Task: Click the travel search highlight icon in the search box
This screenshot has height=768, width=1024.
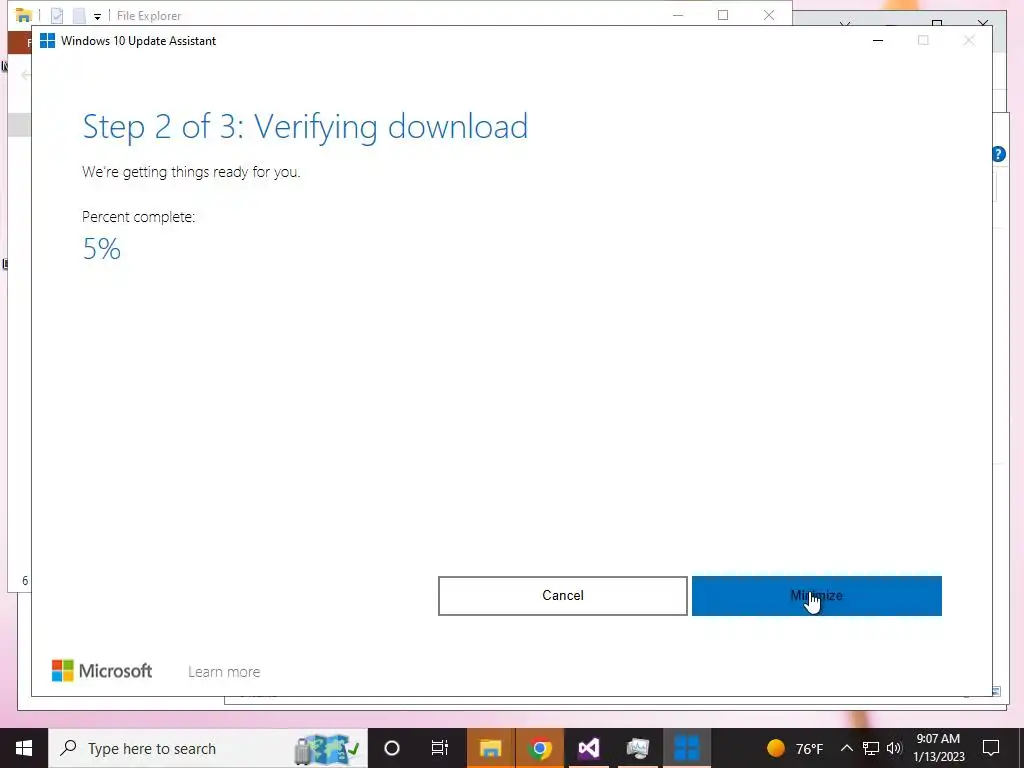Action: pyautogui.click(x=327, y=749)
